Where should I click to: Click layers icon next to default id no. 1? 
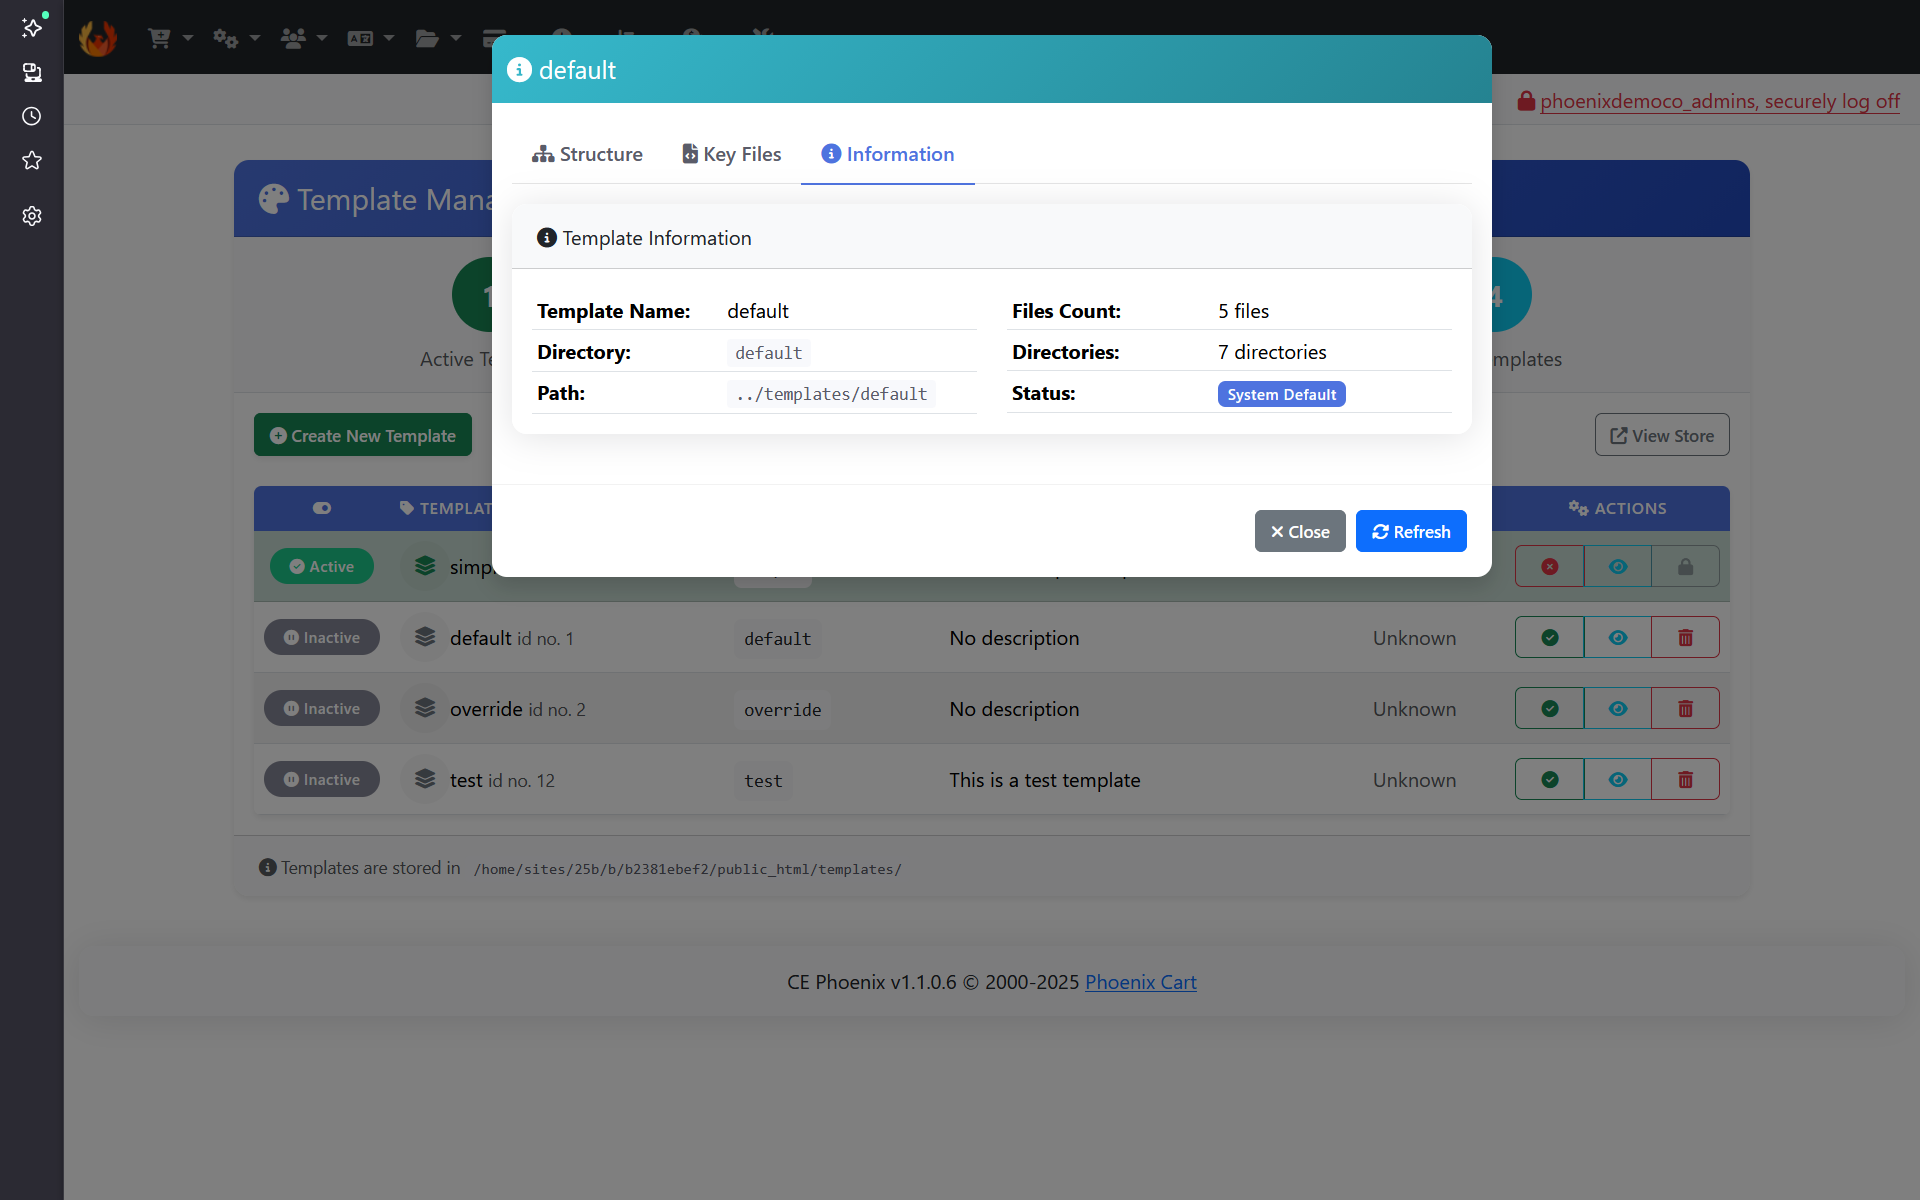(x=425, y=637)
